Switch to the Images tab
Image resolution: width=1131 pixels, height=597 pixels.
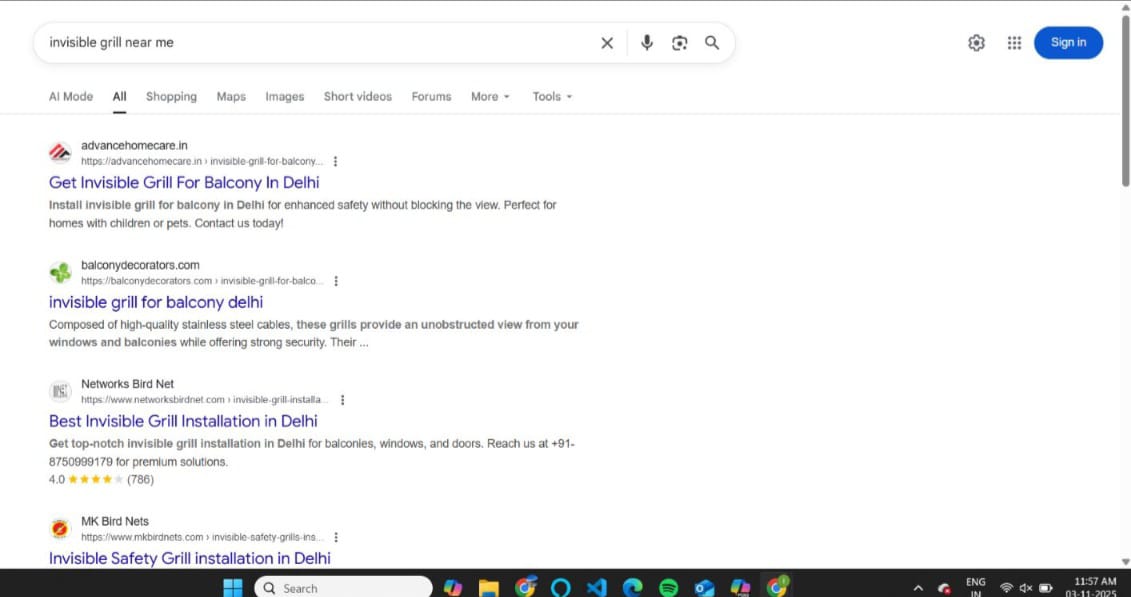pos(284,97)
